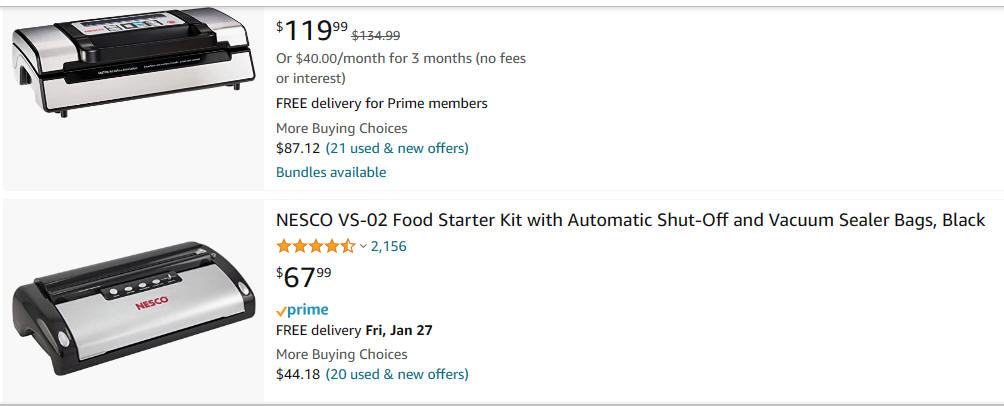Open the silver NESCO vacuum sealer image at top
Screen dimensions: 1004x406
pyautogui.click(x=133, y=62)
